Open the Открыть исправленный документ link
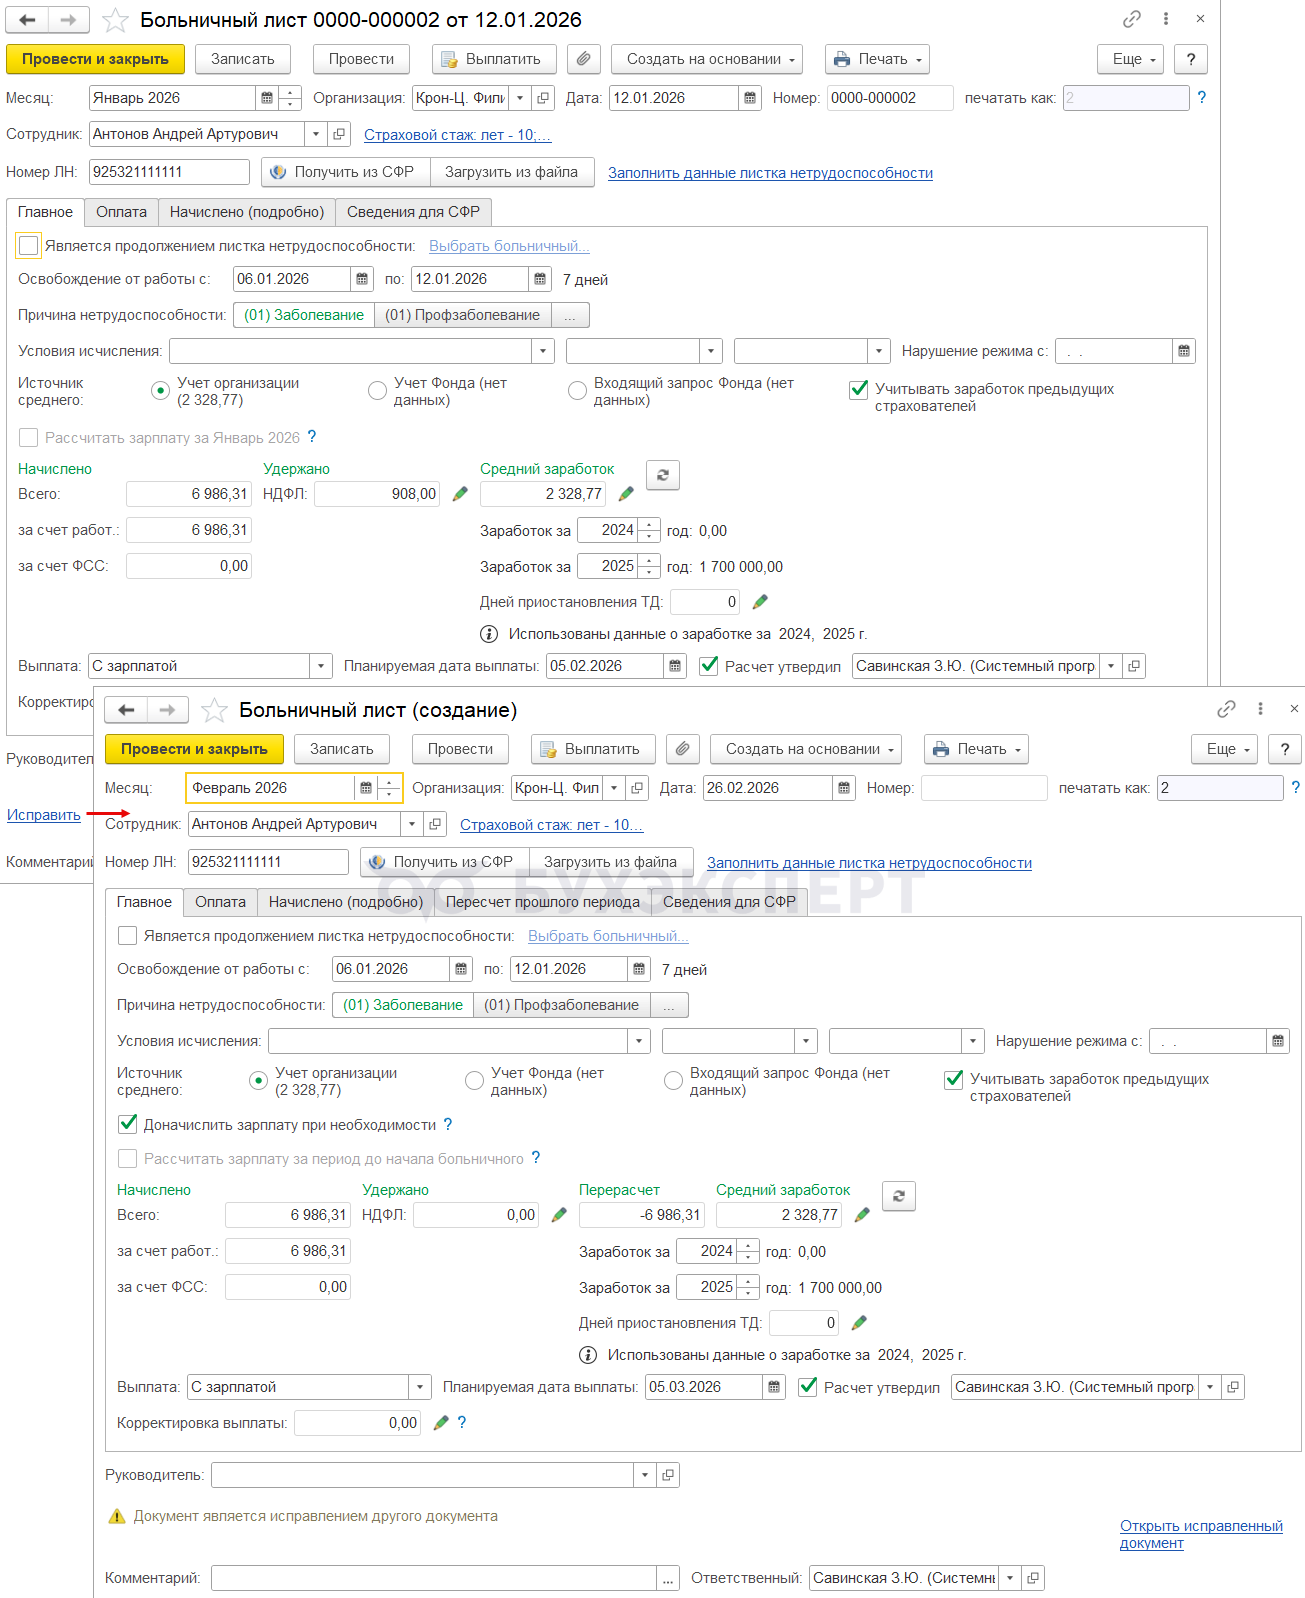 tap(1201, 1534)
